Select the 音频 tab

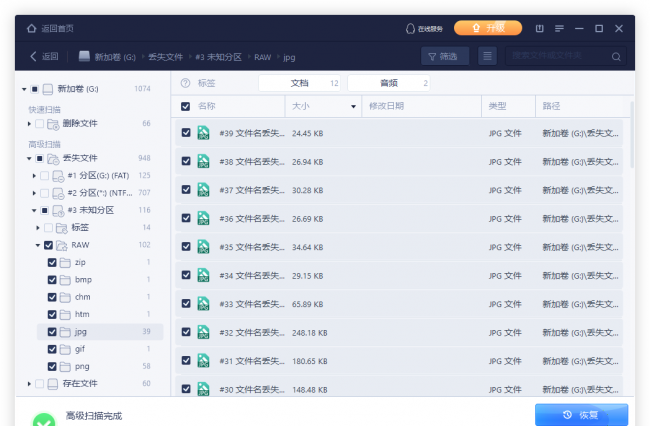tap(388, 83)
